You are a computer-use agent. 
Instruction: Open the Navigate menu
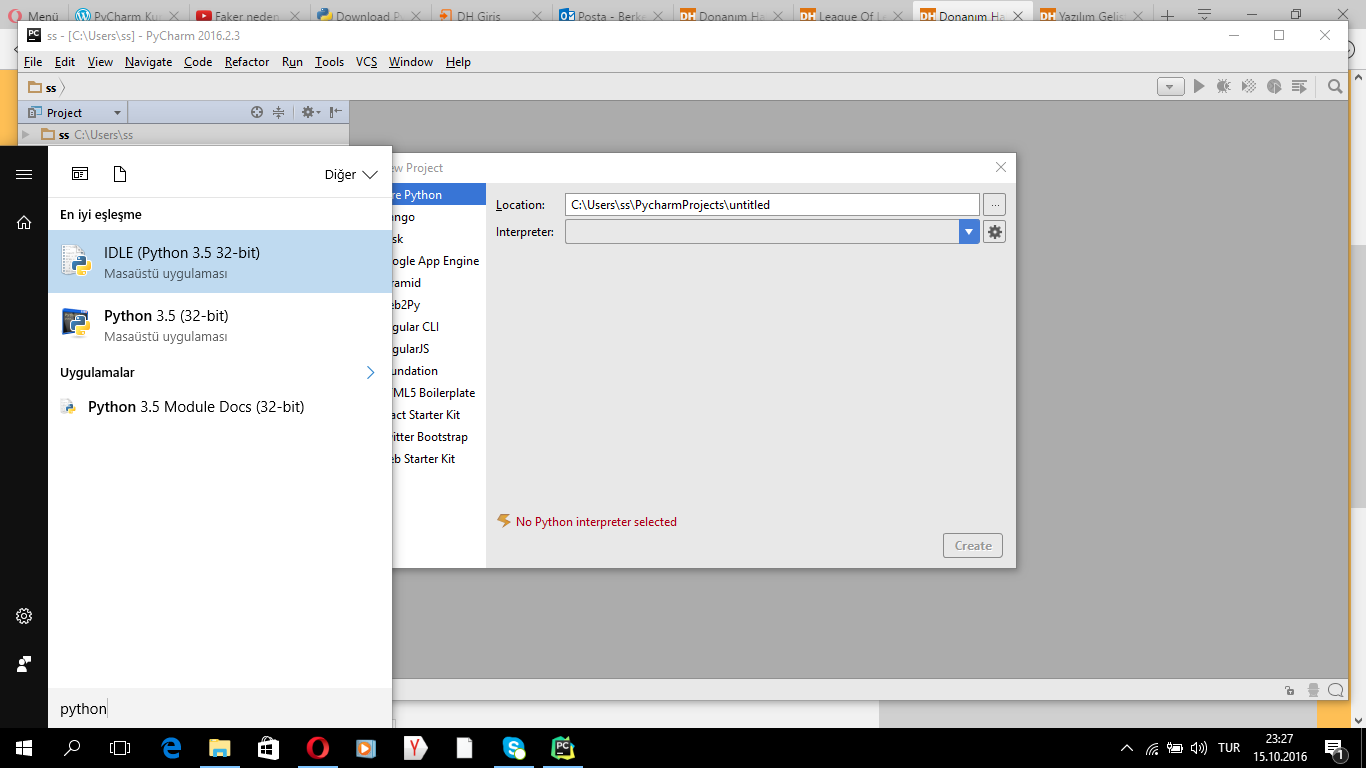(148, 61)
